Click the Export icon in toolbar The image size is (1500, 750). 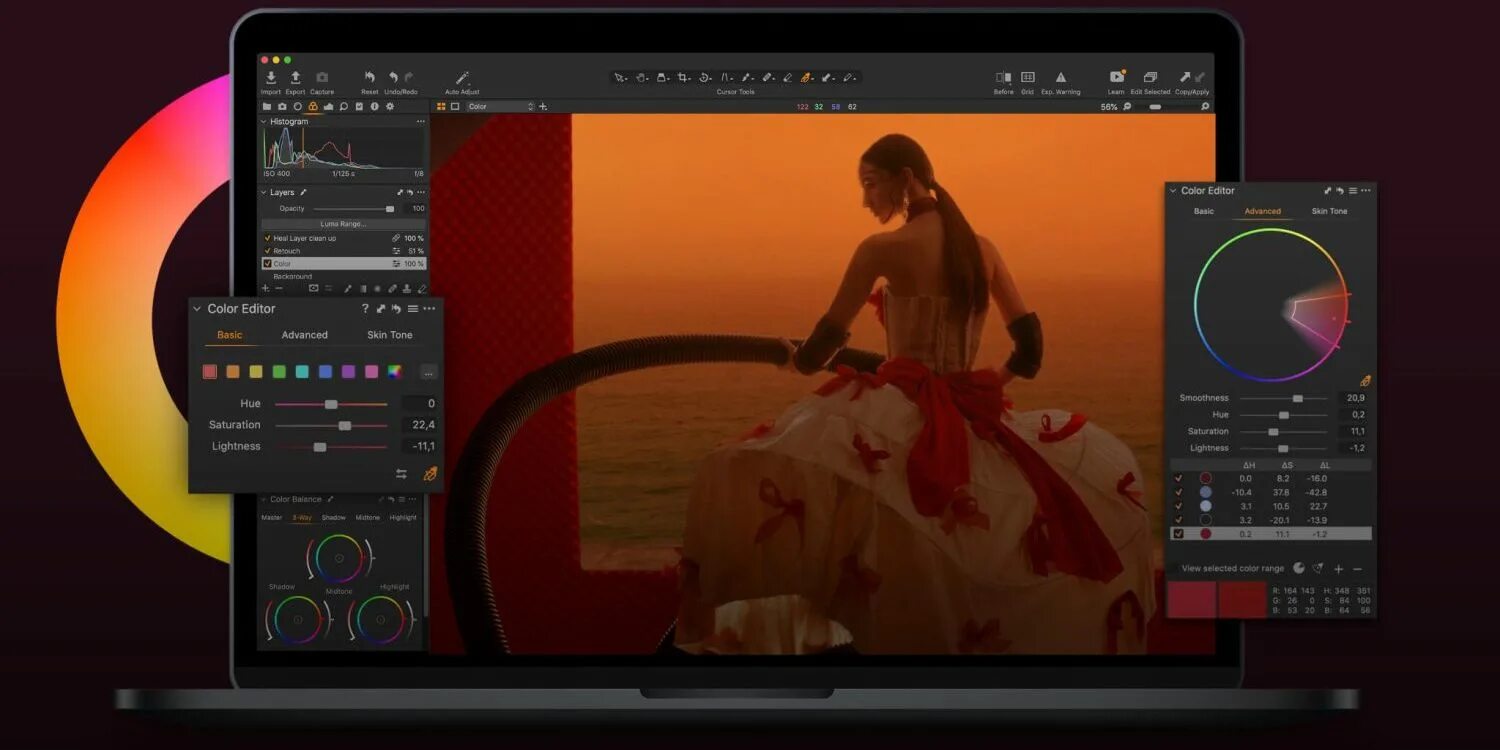pyautogui.click(x=295, y=78)
